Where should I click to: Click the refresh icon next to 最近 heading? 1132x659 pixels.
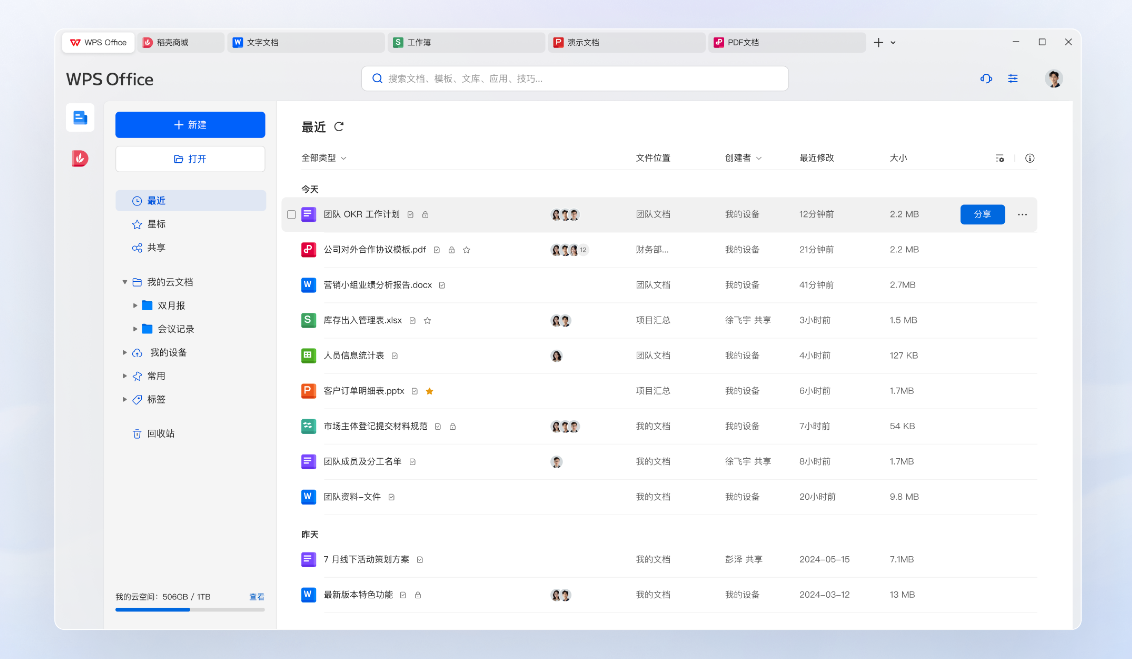(339, 127)
